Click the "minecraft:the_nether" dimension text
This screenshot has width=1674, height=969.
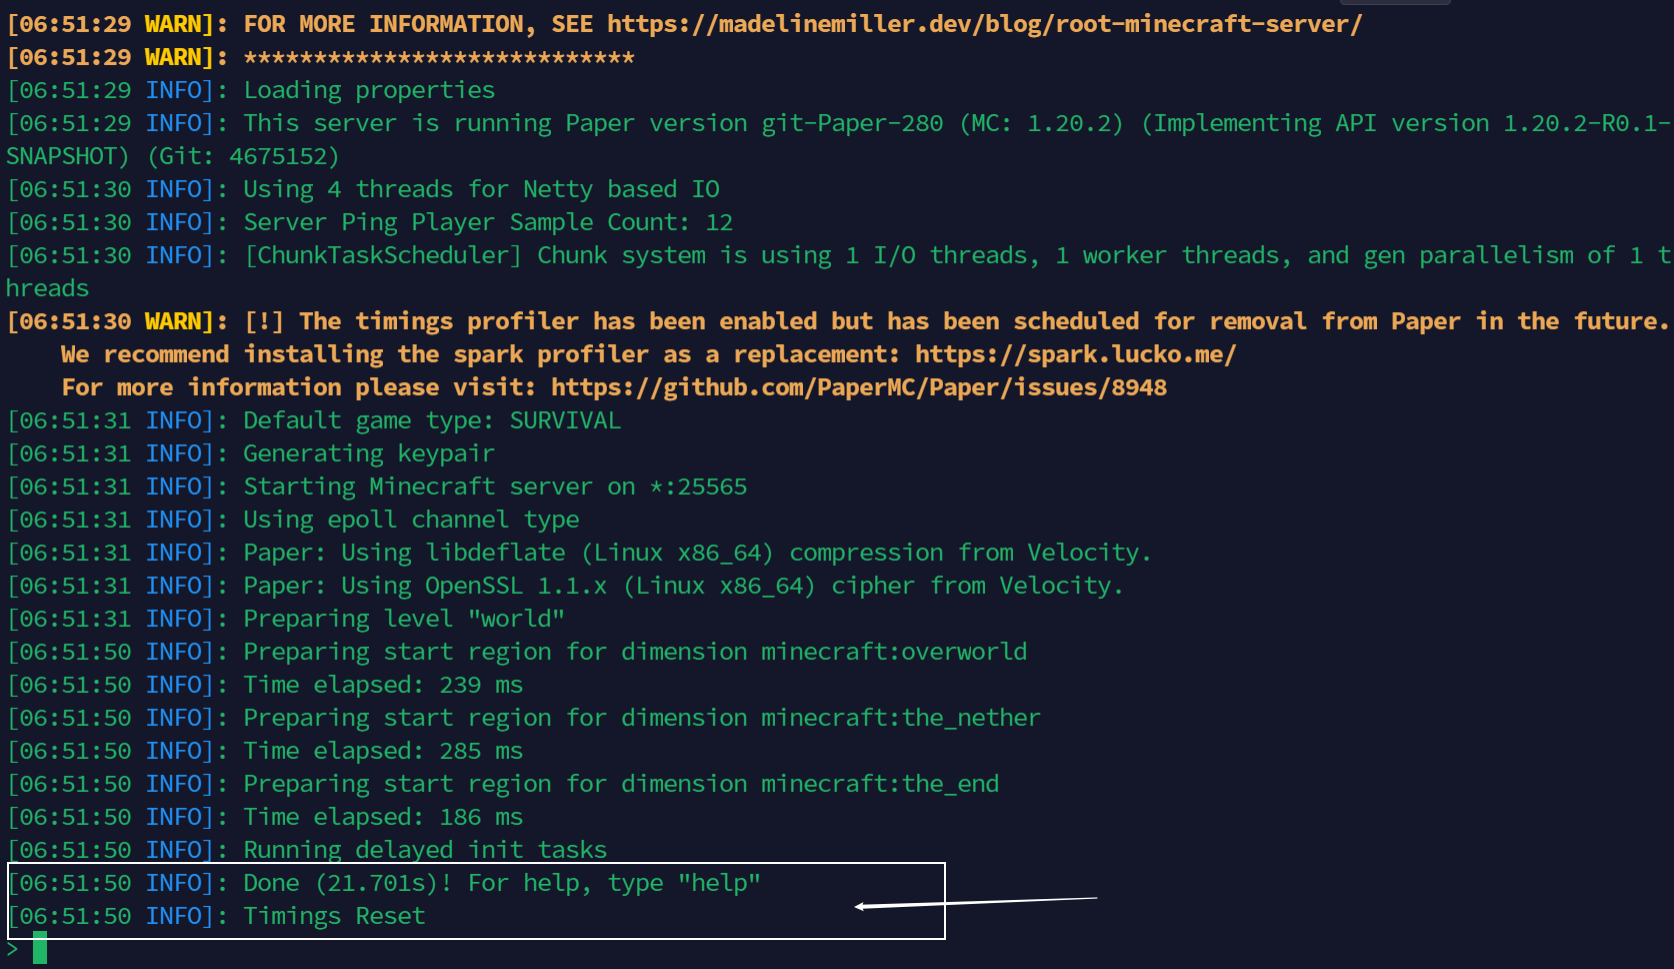click(900, 718)
